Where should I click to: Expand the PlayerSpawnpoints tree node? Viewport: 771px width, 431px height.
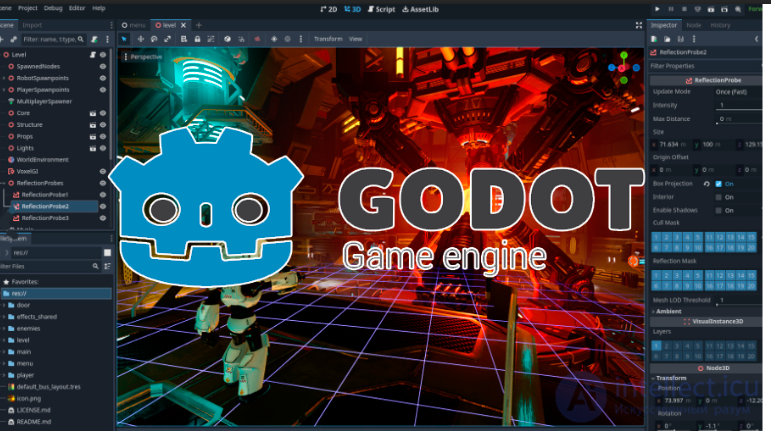coord(4,90)
